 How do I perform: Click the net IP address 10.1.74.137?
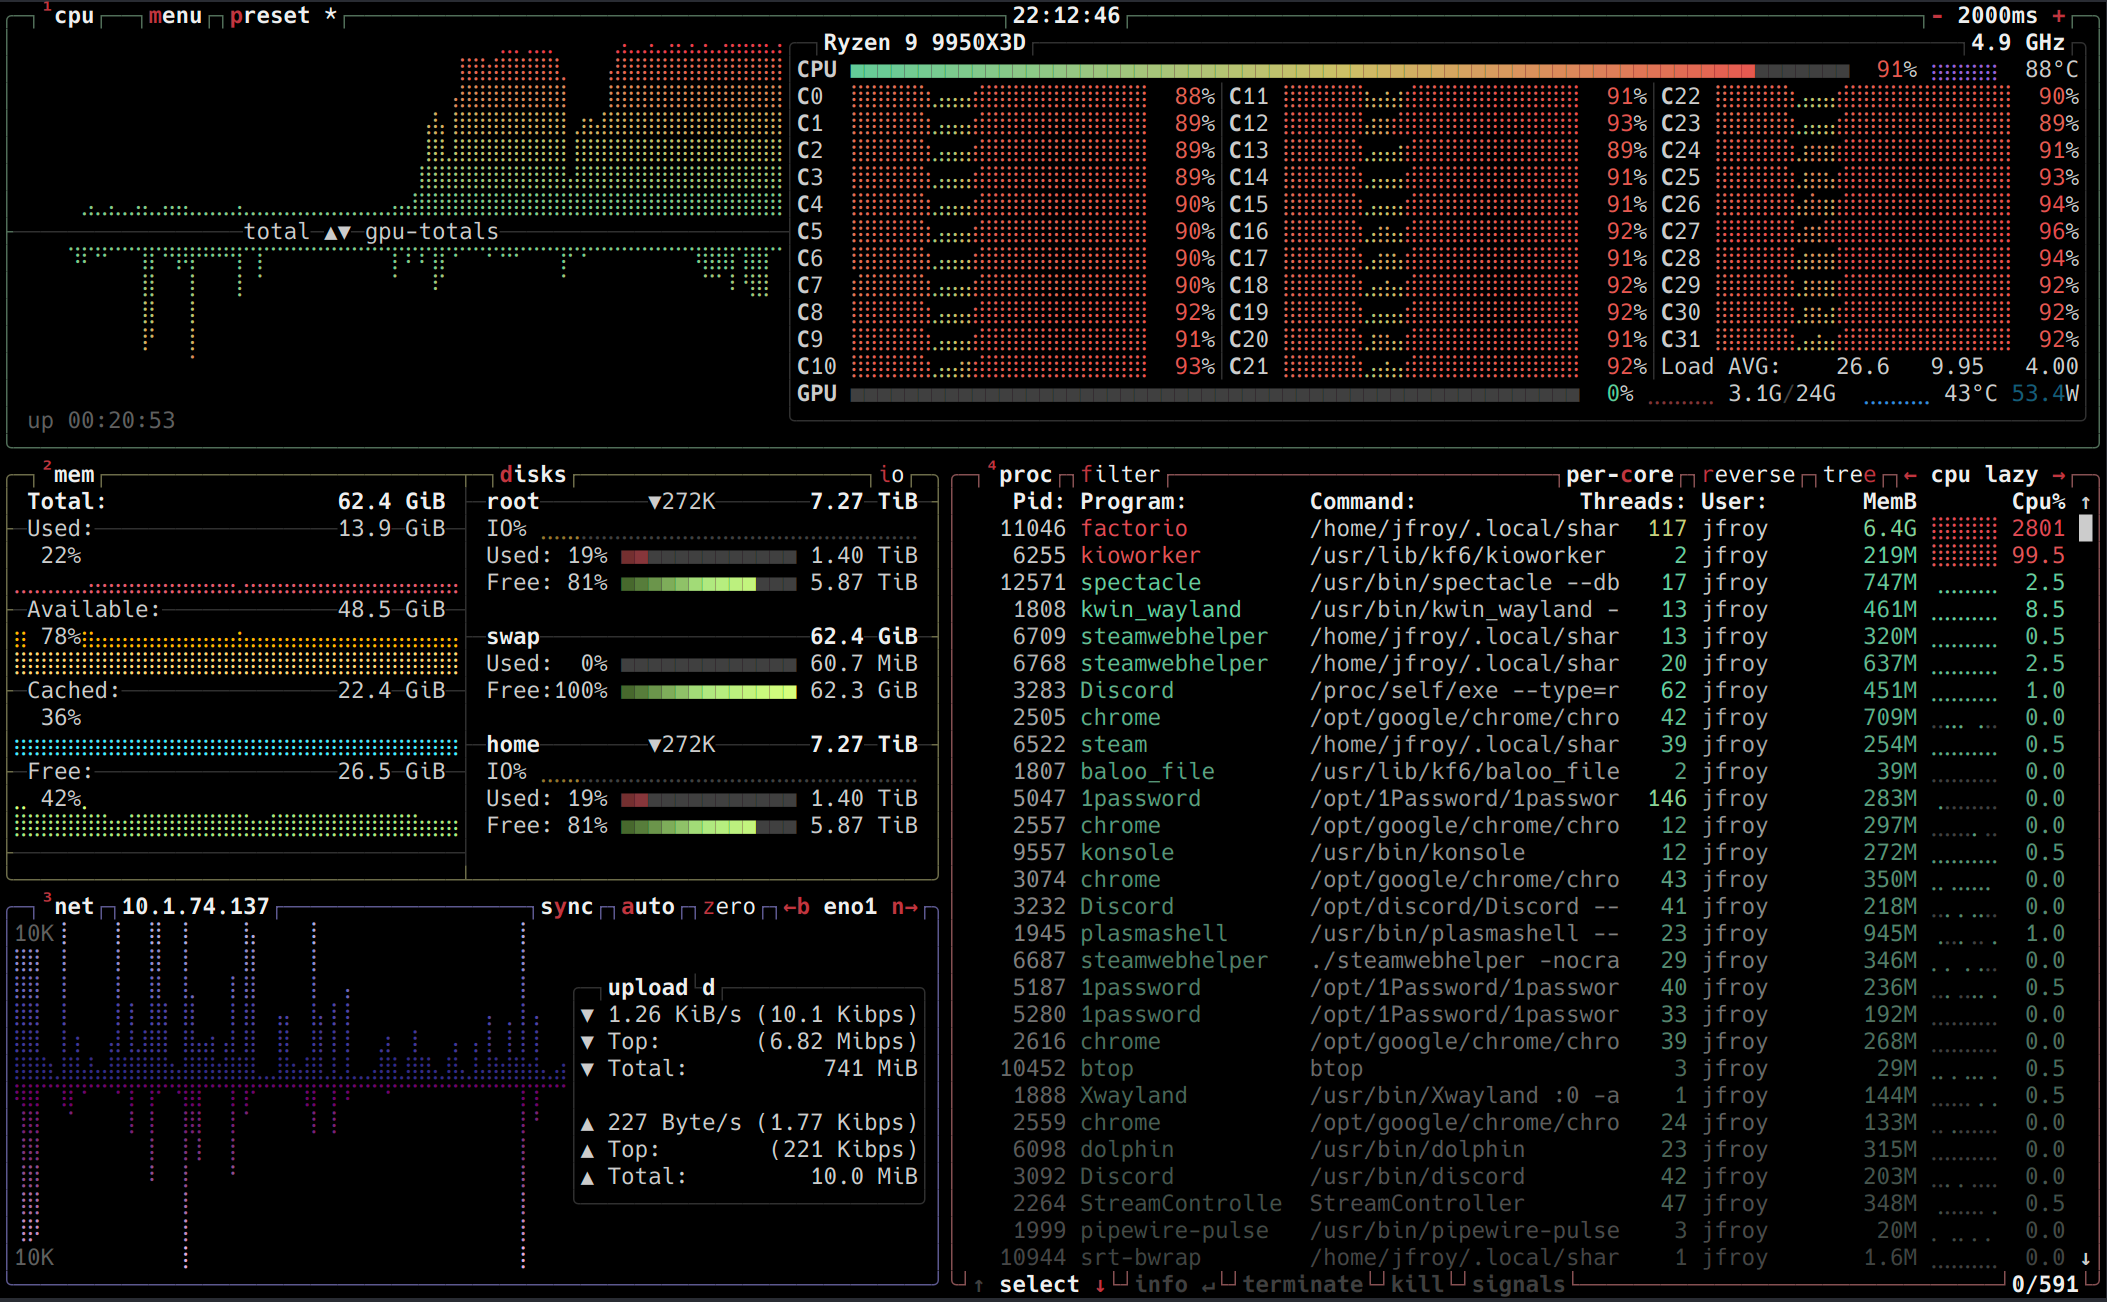(196, 907)
